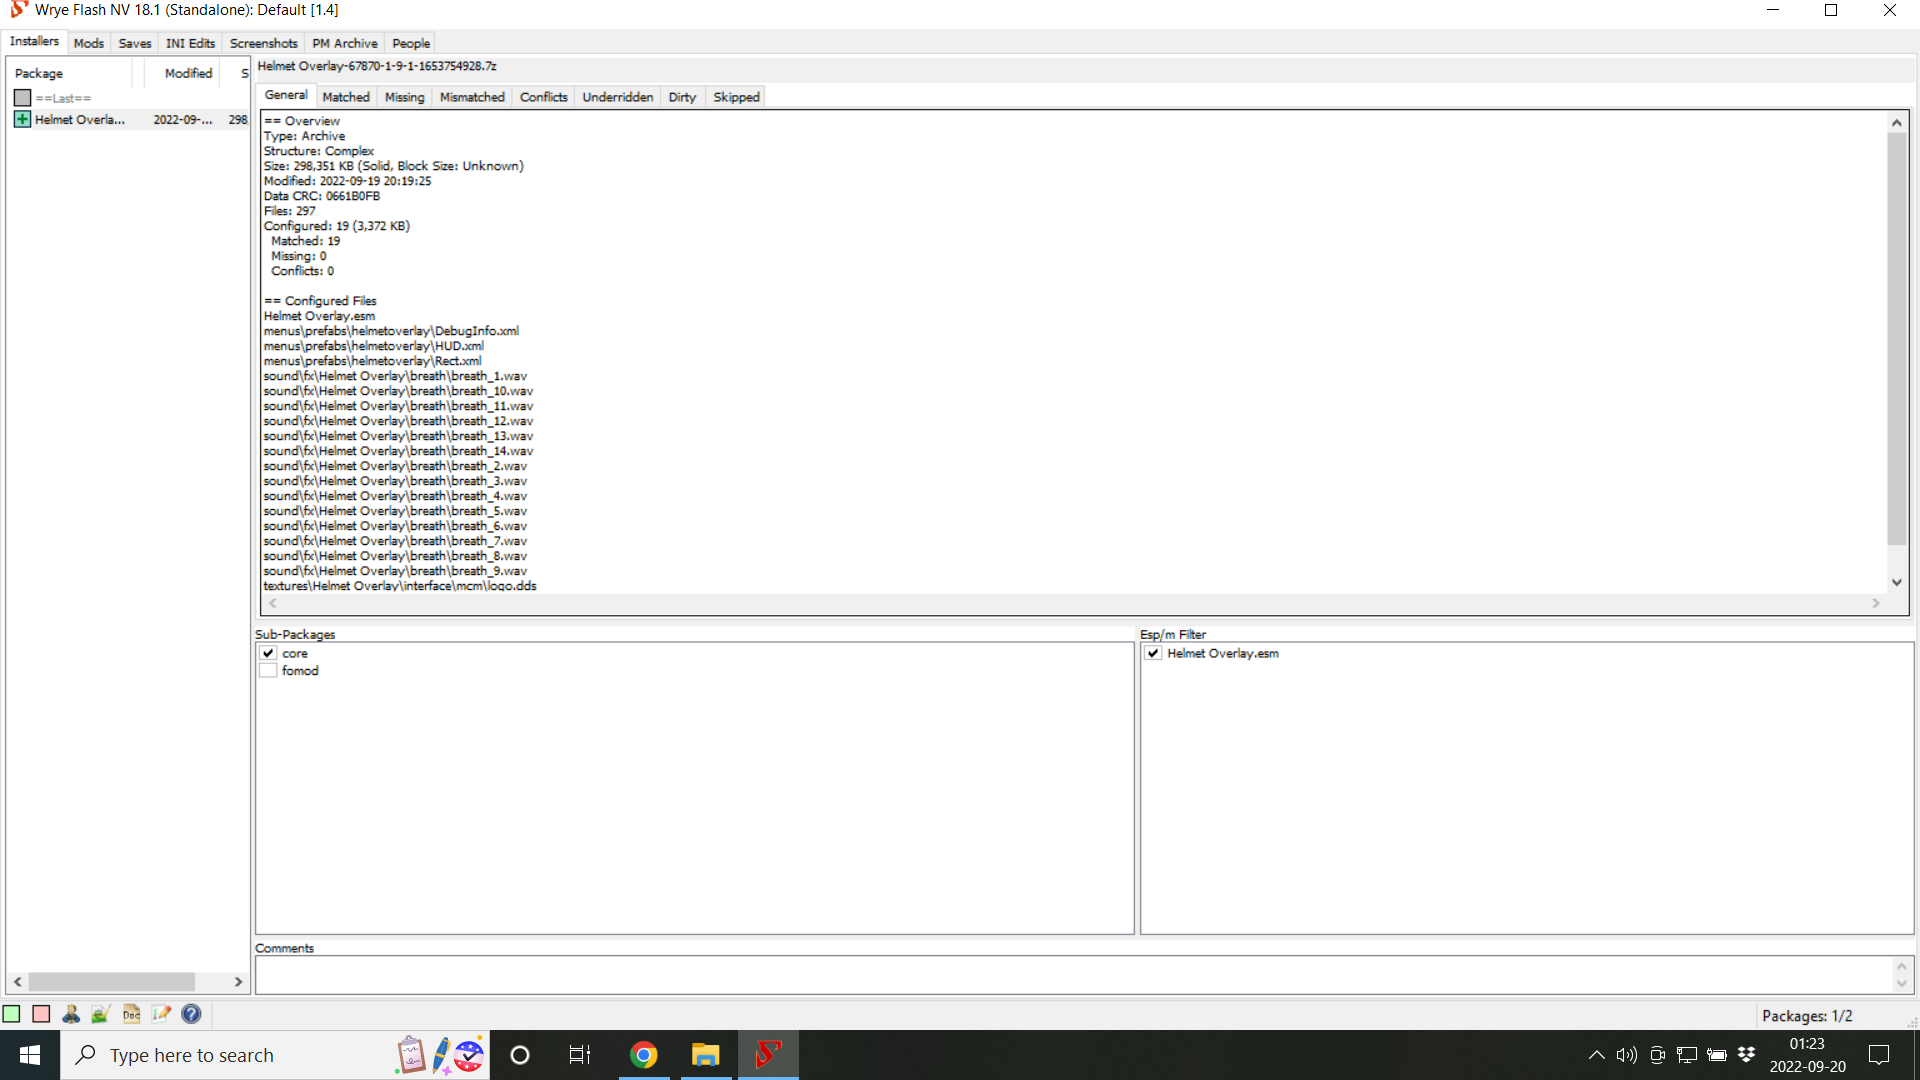Viewport: 1920px width, 1080px height.
Task: Open the INI Edits tab
Action: pyautogui.click(x=190, y=43)
